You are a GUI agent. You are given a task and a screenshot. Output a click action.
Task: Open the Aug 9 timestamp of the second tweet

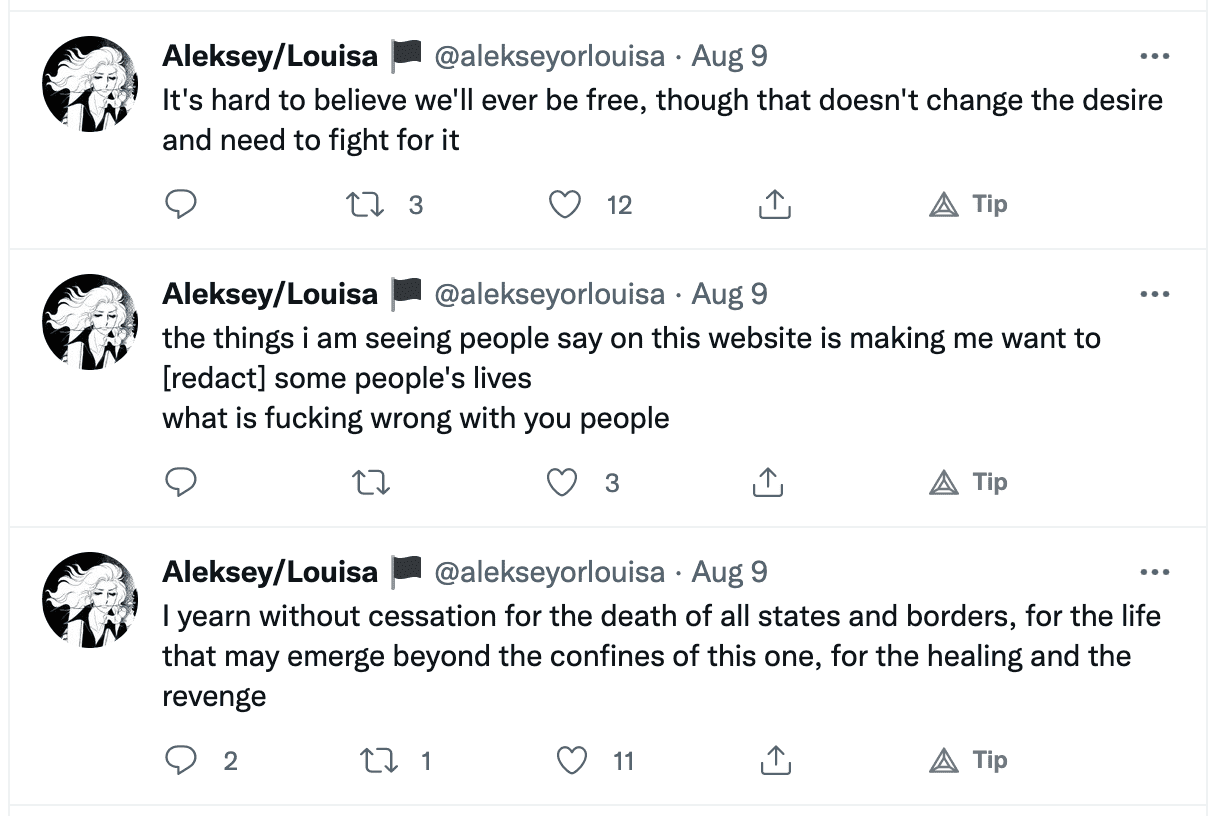[730, 294]
